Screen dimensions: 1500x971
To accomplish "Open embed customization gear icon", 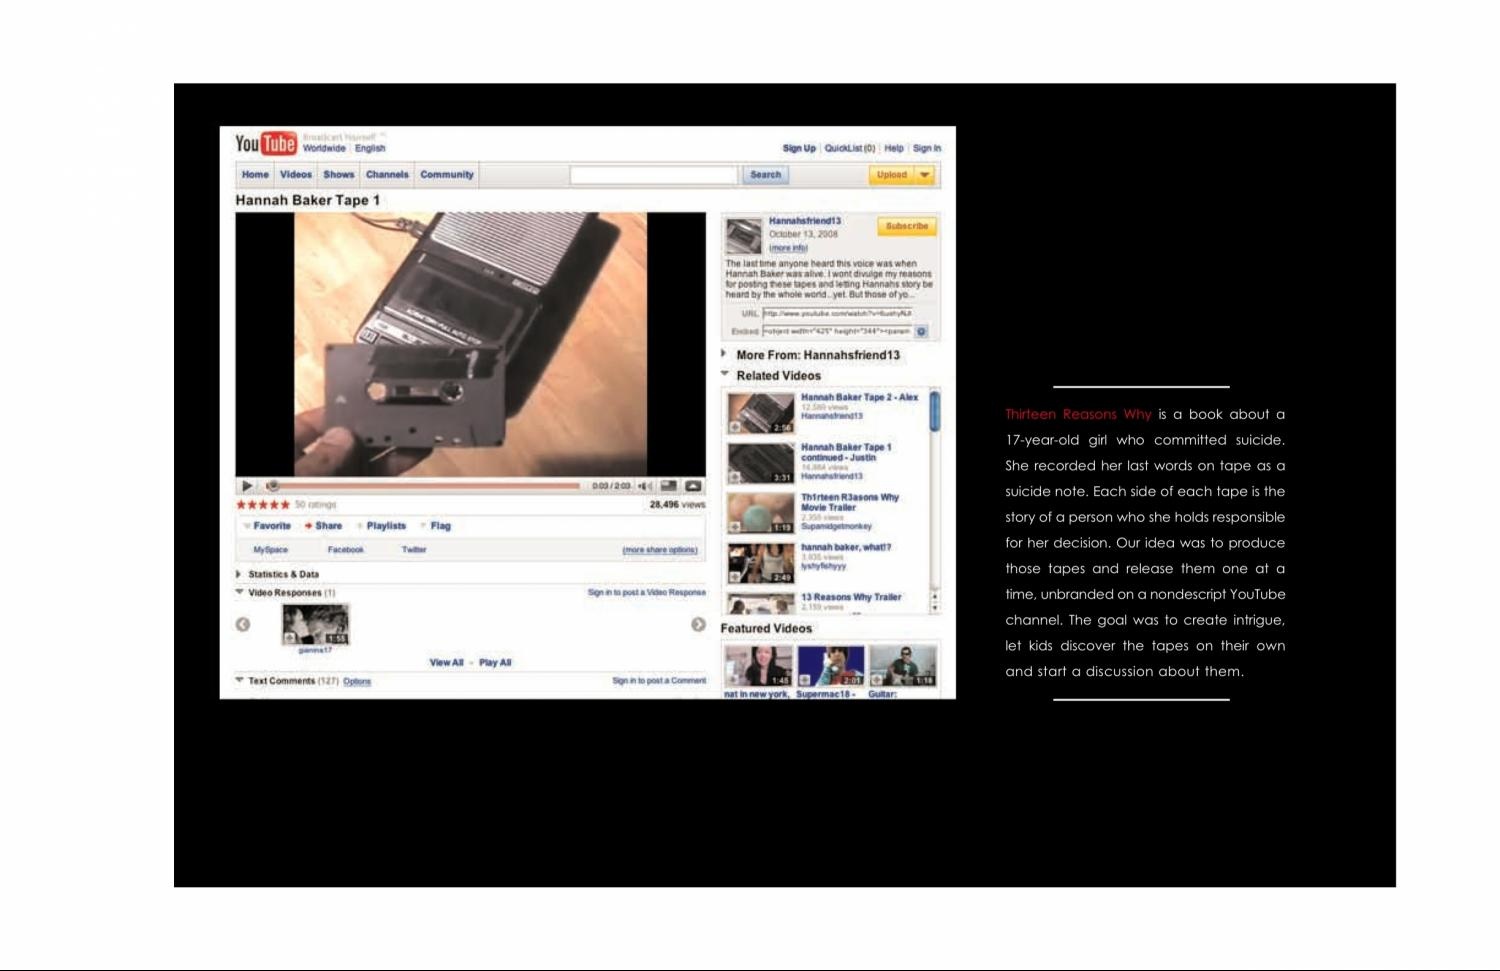I will tap(921, 331).
